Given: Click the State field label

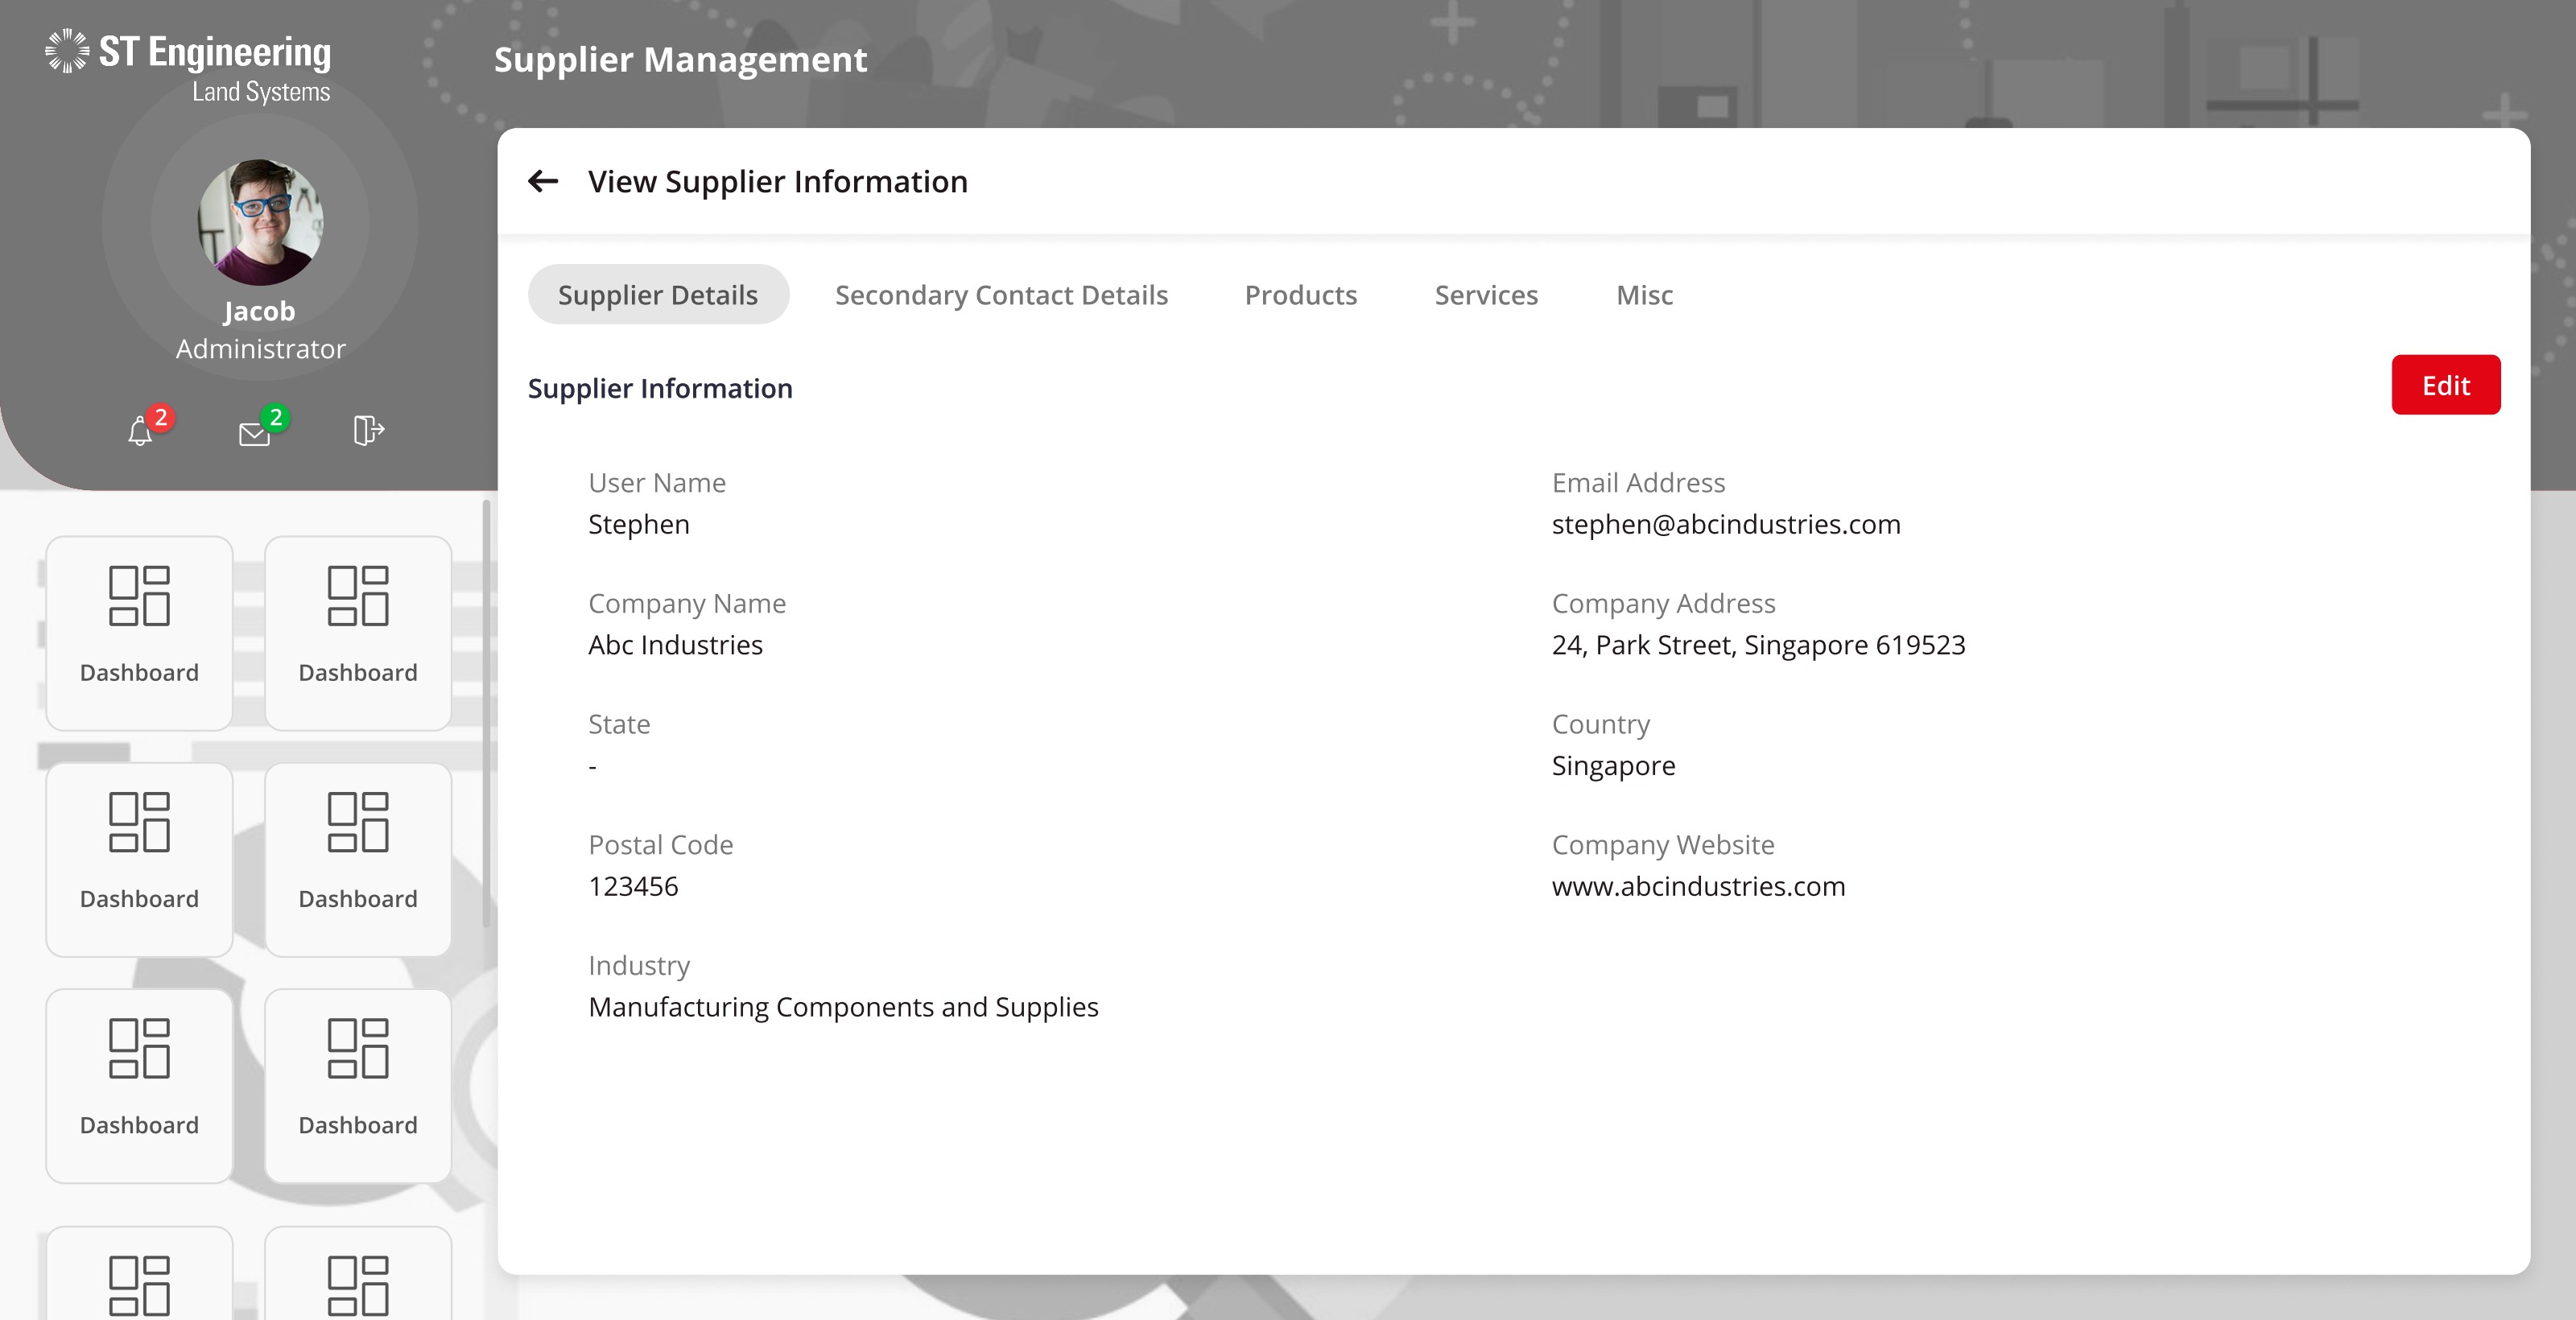Looking at the screenshot, I should coord(618,724).
